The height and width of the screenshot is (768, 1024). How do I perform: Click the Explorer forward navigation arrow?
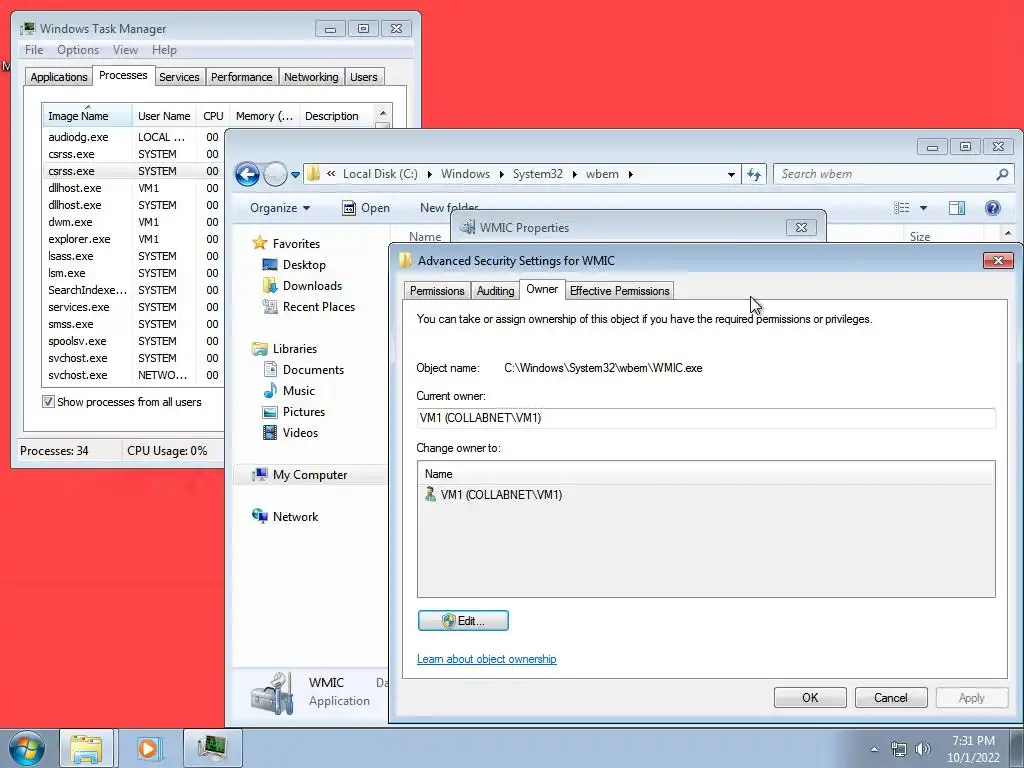click(275, 174)
